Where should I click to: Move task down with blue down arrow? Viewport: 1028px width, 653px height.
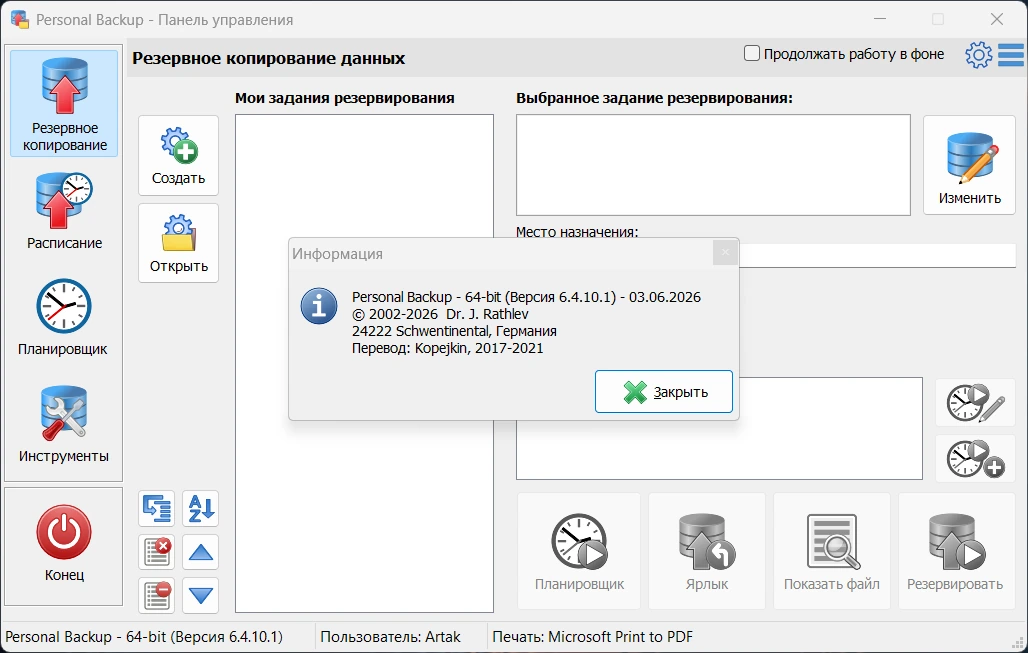tap(201, 595)
